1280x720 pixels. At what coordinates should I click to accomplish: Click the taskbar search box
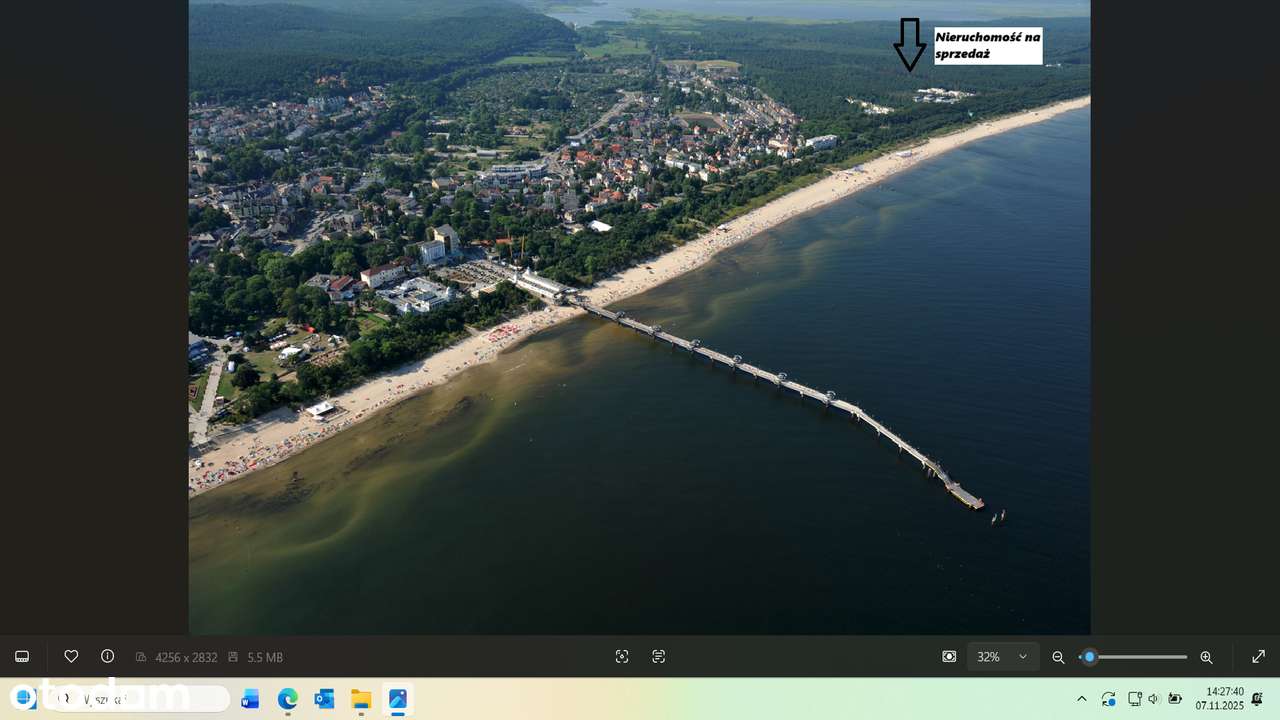(140, 698)
